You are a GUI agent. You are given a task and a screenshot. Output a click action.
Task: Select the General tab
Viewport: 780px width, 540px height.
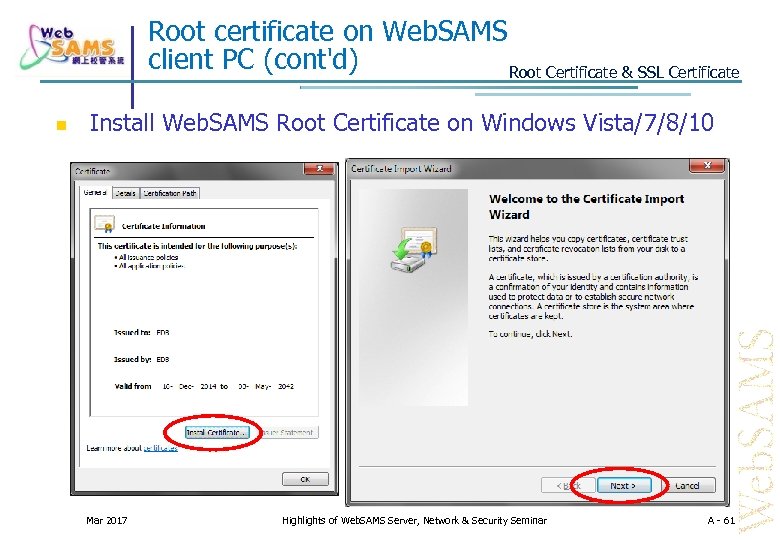click(x=95, y=192)
